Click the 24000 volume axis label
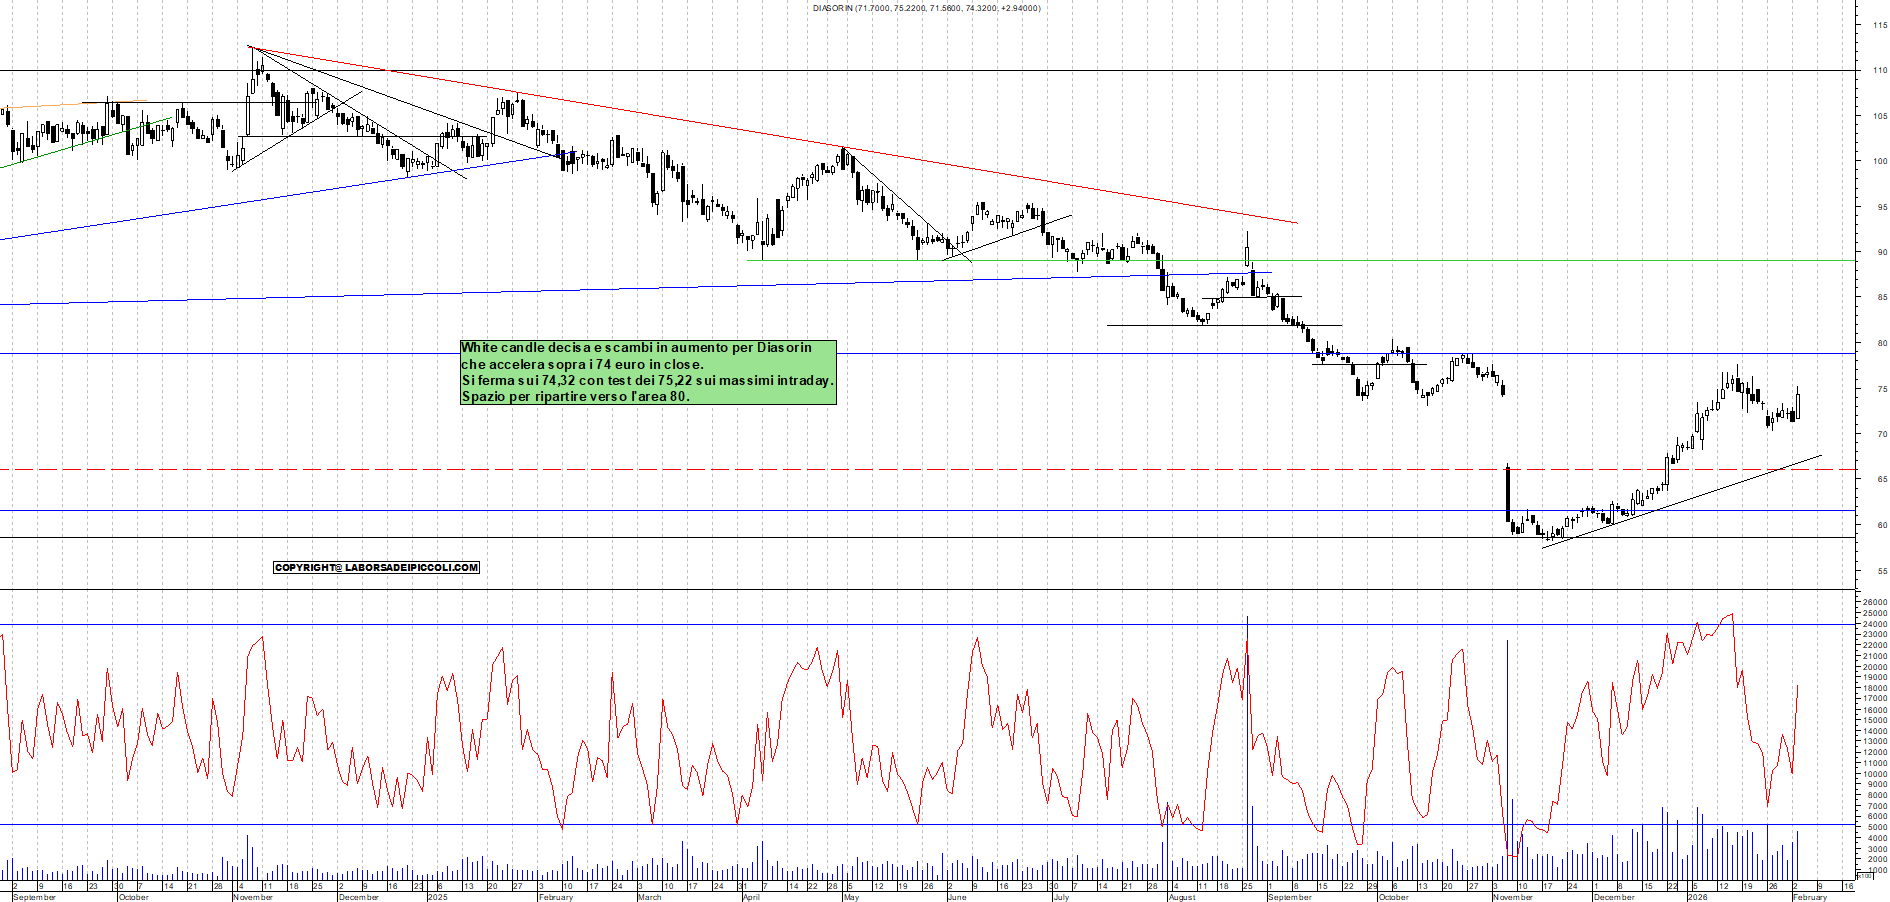Viewport: 1890px width, 902px height. (x=1874, y=624)
